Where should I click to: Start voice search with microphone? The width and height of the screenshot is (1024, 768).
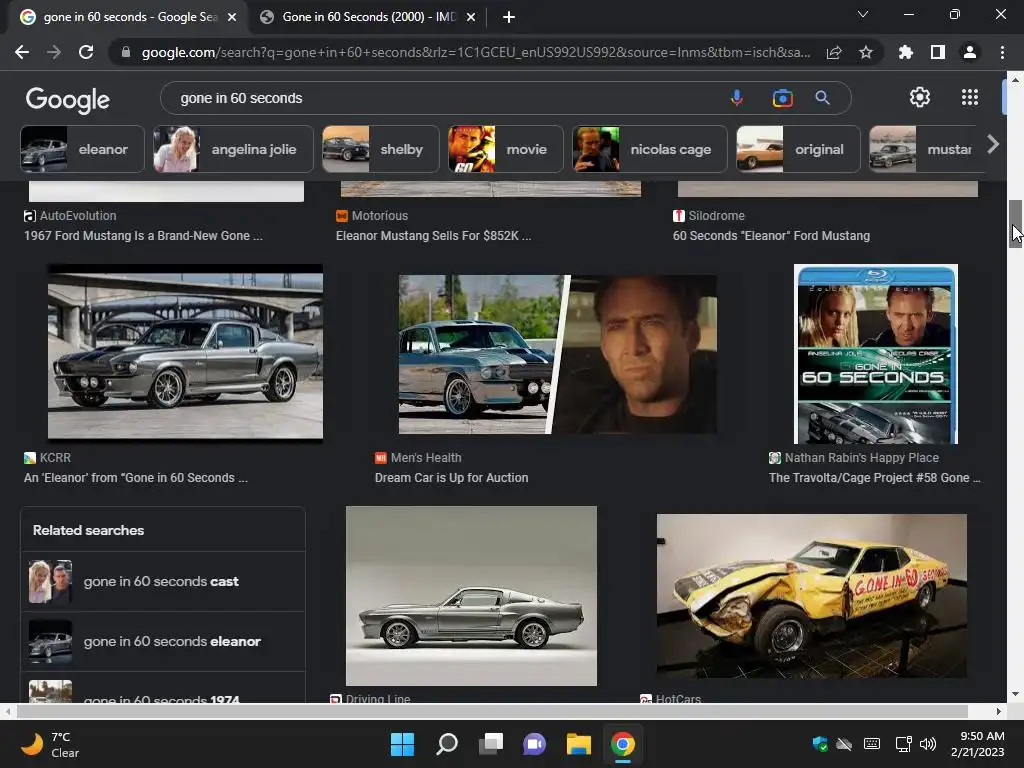(x=737, y=98)
